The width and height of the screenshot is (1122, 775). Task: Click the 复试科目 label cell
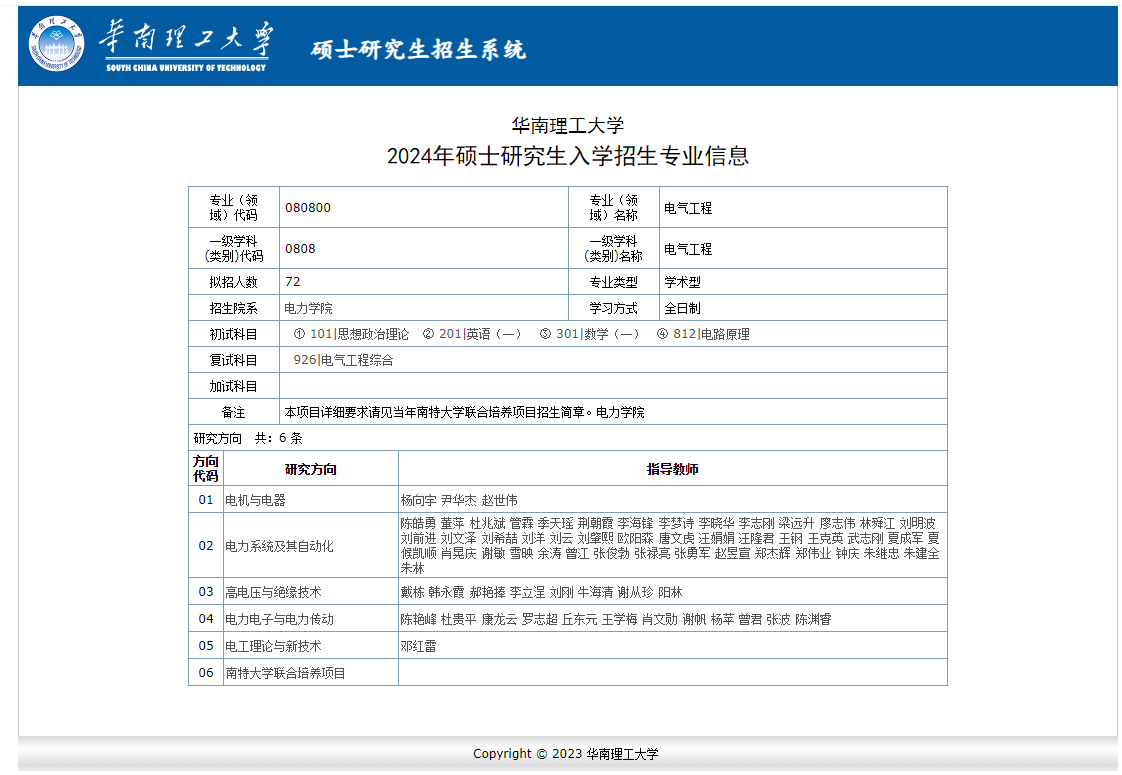[234, 360]
